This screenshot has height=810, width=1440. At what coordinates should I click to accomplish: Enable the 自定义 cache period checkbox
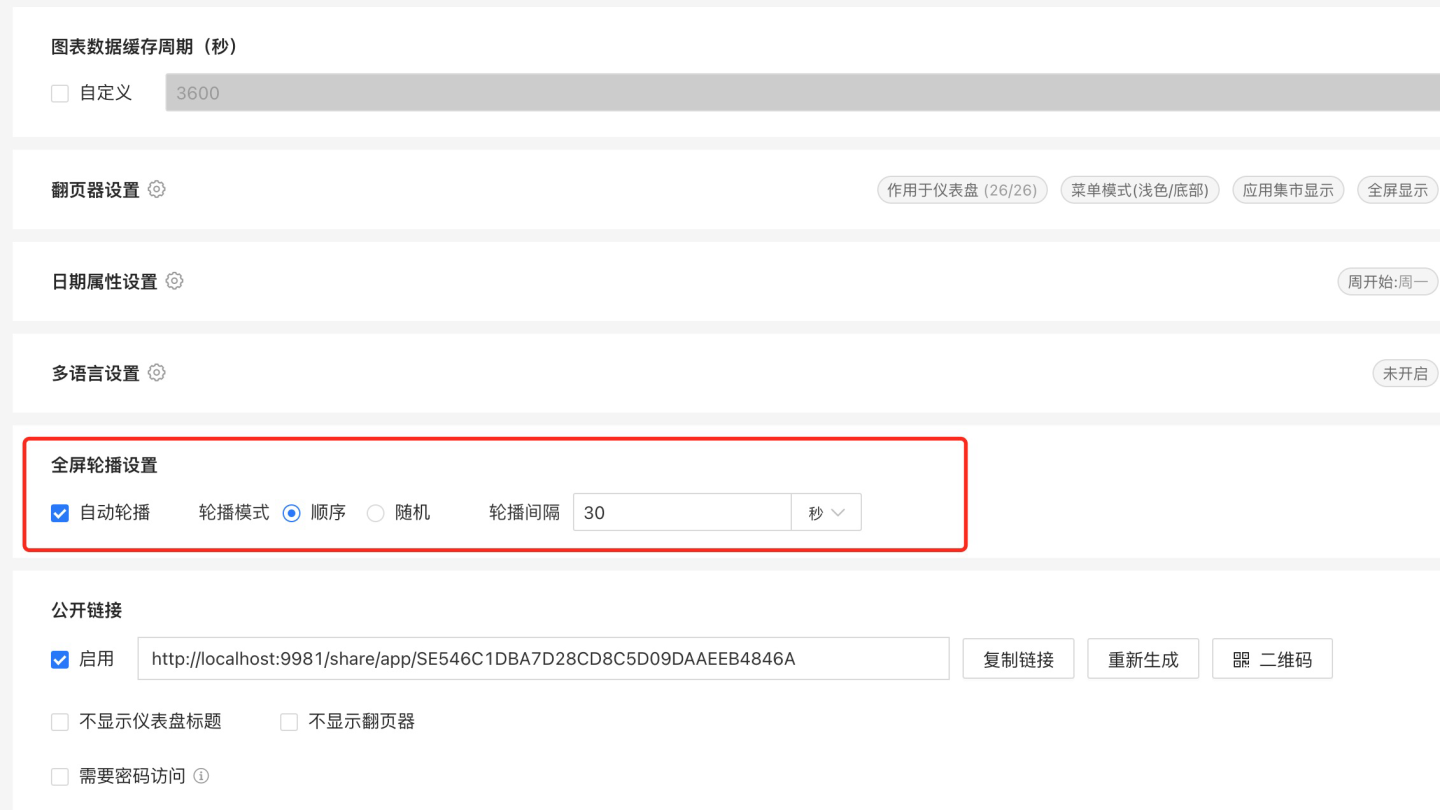(x=60, y=93)
